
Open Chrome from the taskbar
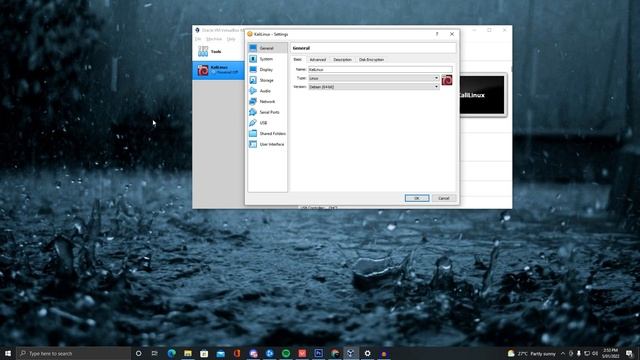point(335,353)
